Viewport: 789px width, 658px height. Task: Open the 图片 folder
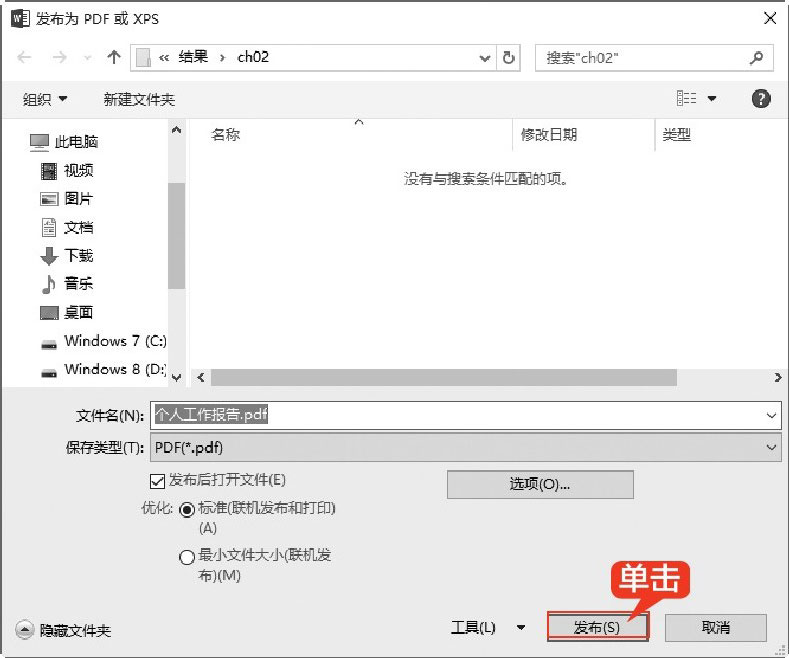pyautogui.click(x=78, y=199)
